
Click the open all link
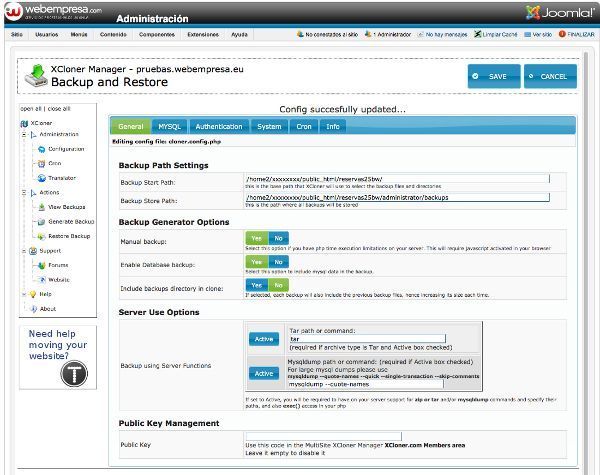[x=31, y=109]
